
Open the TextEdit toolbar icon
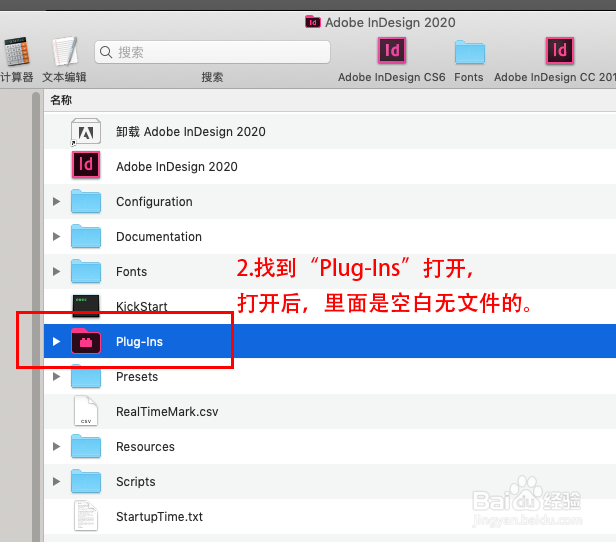[65, 51]
